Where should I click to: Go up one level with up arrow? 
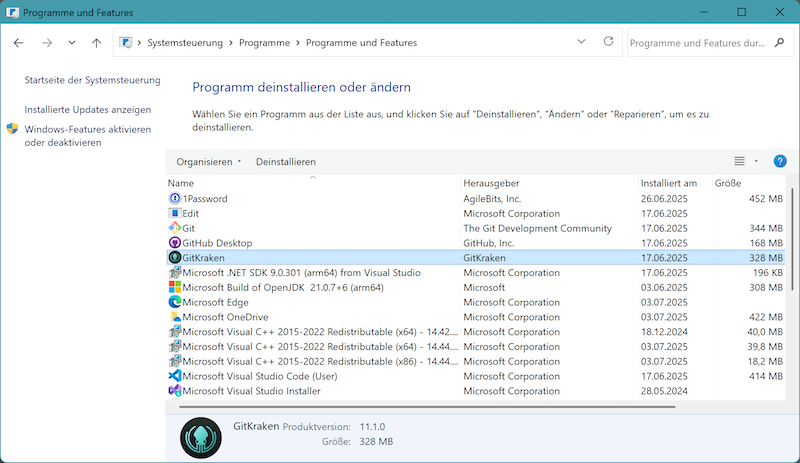[96, 43]
